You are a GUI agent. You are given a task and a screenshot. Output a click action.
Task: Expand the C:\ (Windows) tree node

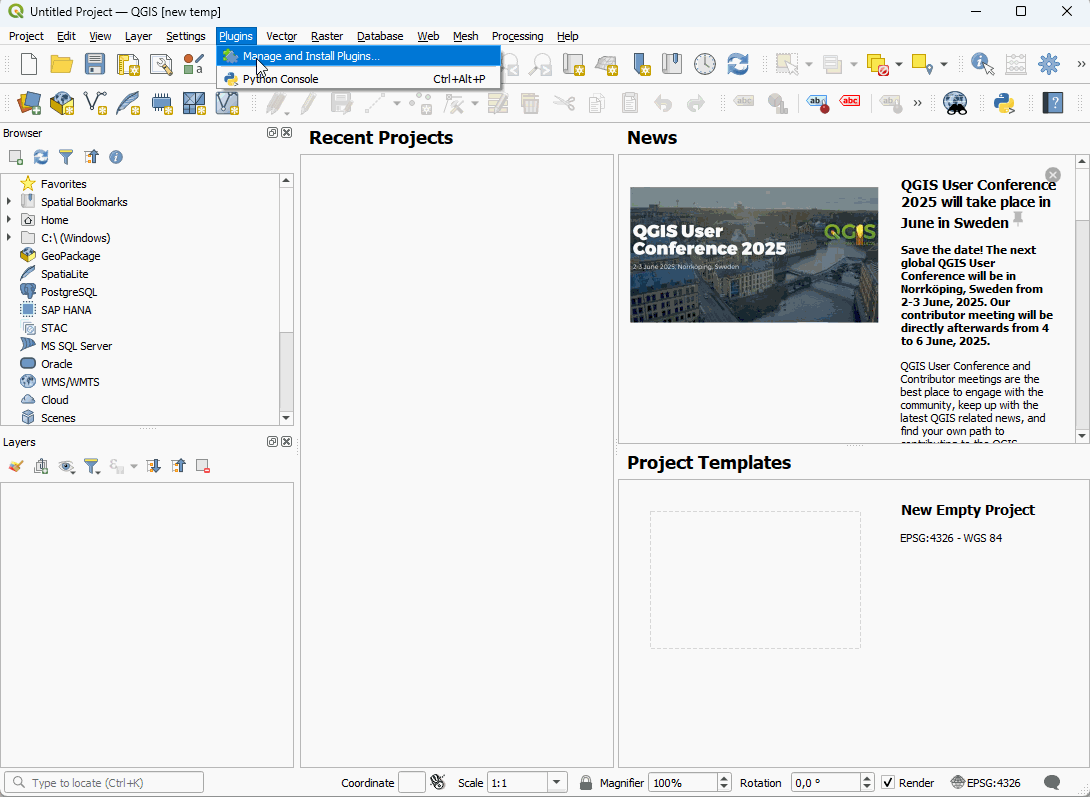9,238
